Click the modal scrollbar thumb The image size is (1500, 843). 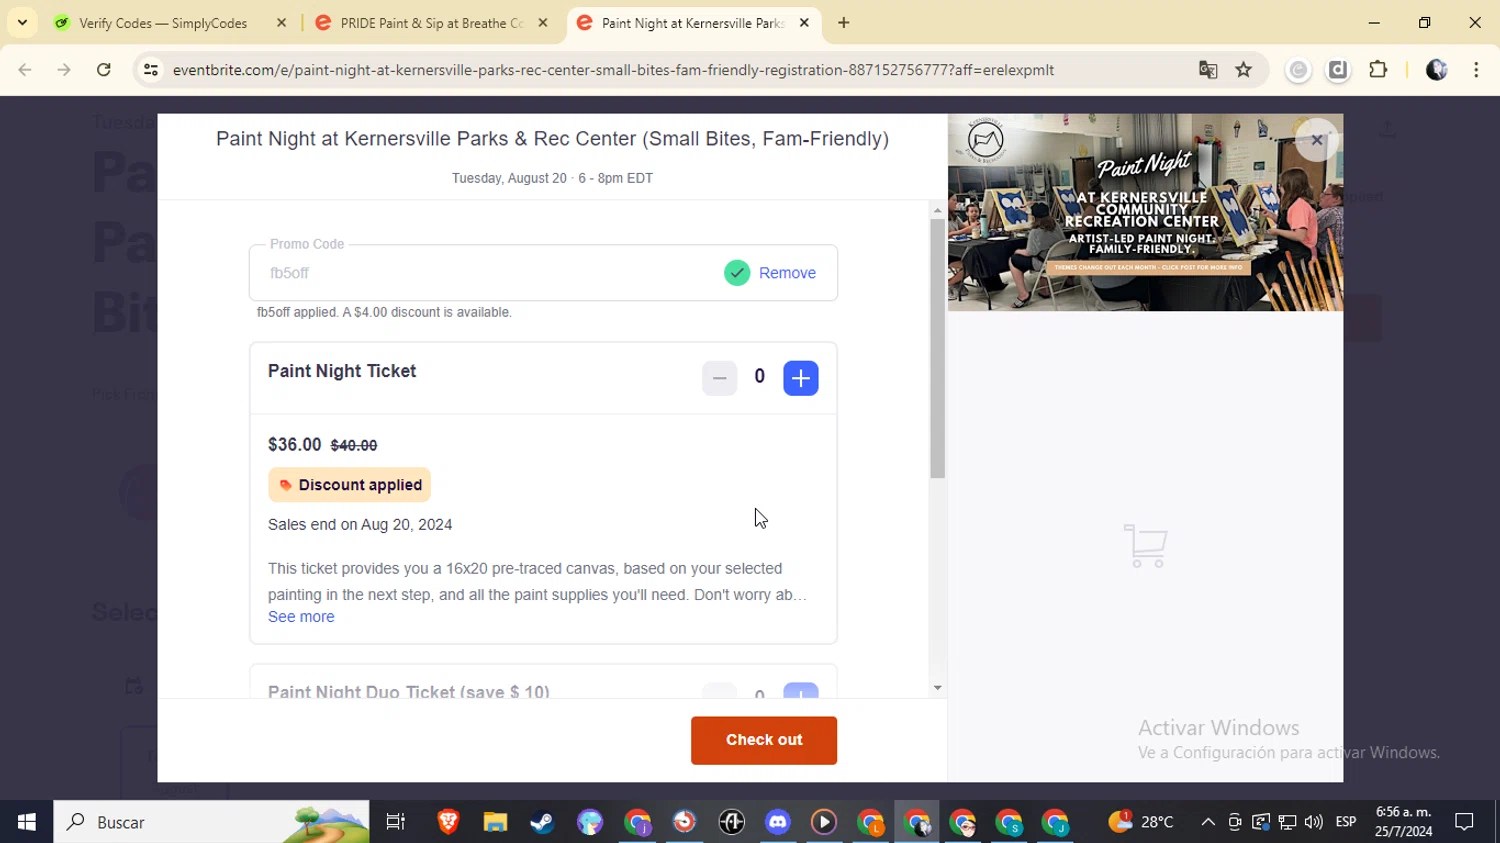click(x=937, y=348)
